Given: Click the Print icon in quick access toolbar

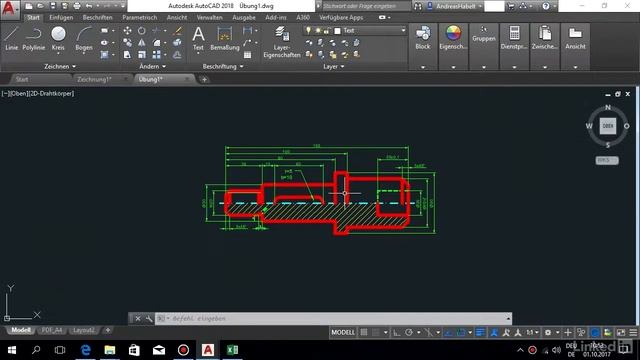Looking at the screenshot, I should pos(77,6).
